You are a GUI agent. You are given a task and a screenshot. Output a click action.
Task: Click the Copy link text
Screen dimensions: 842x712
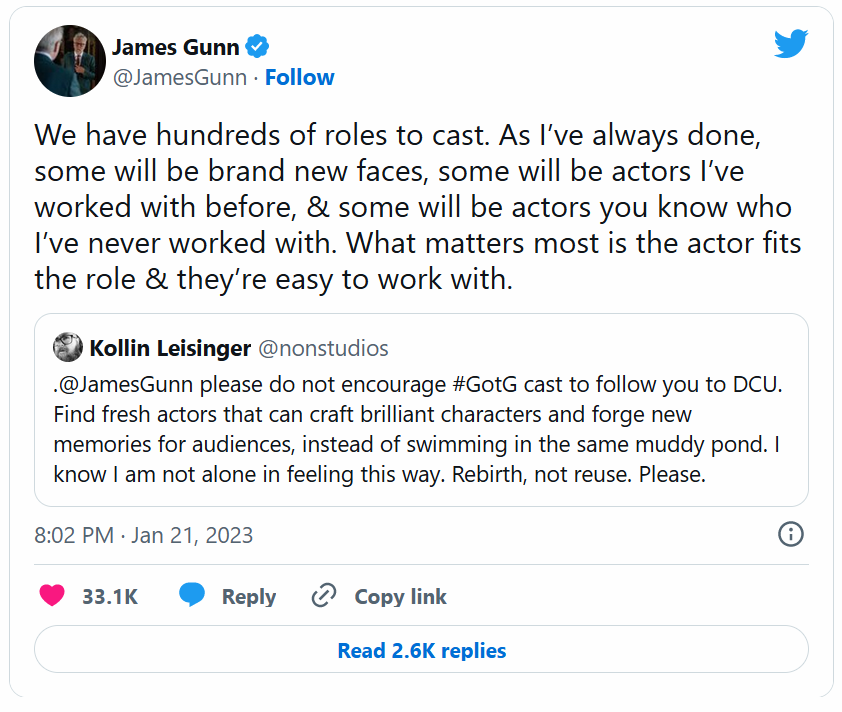(x=400, y=597)
